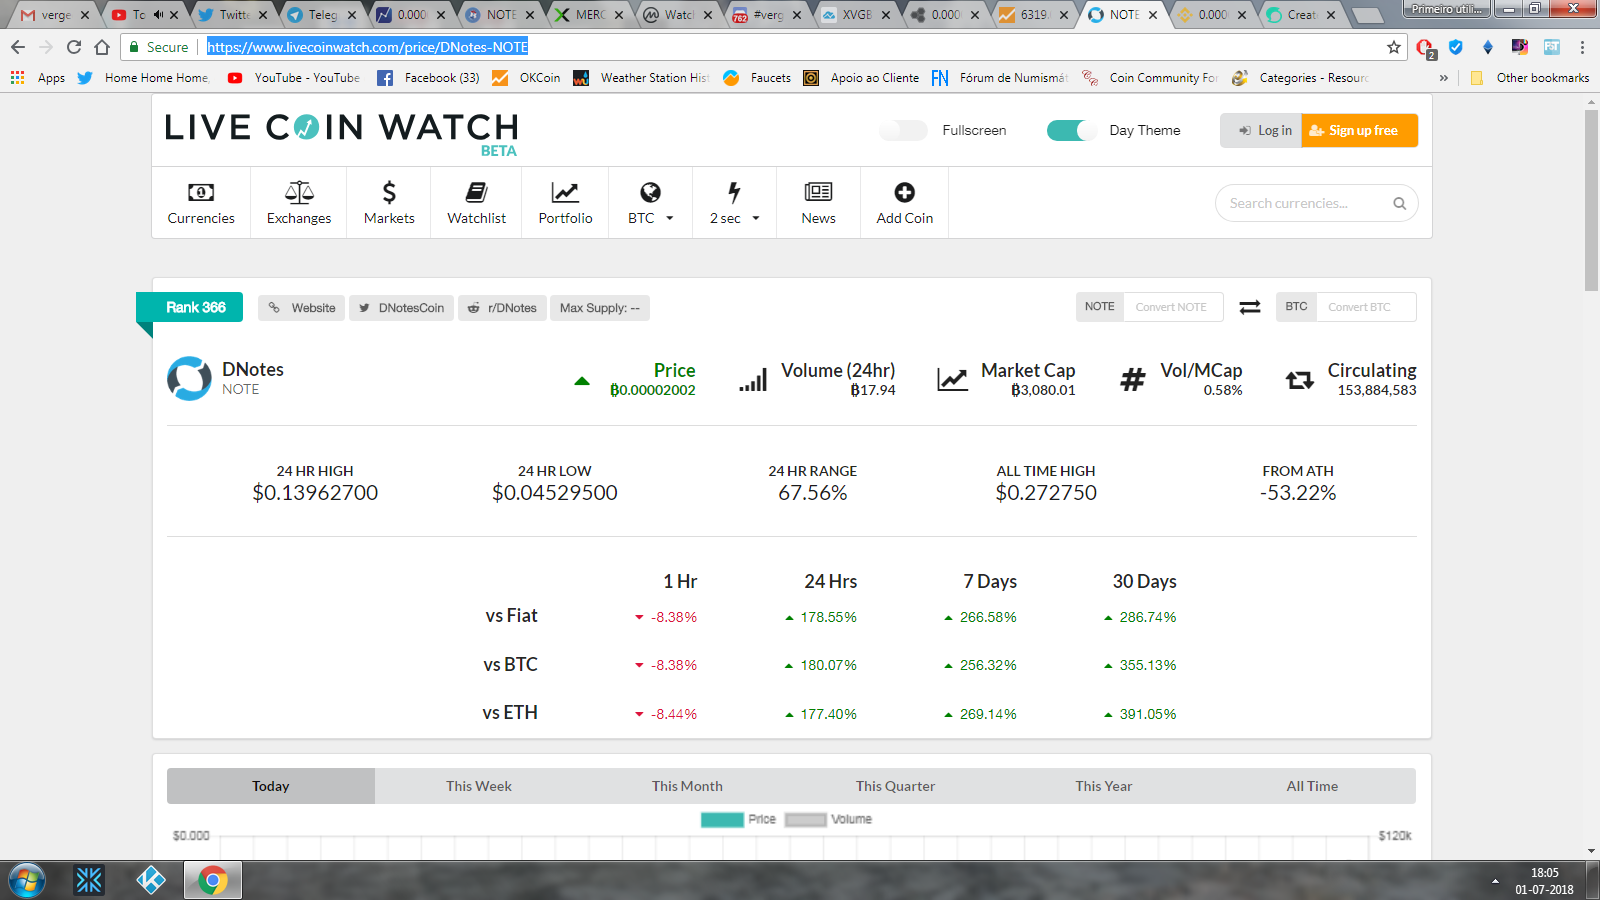Select the This Year chart tab
The width and height of the screenshot is (1600, 900).
tap(1104, 786)
